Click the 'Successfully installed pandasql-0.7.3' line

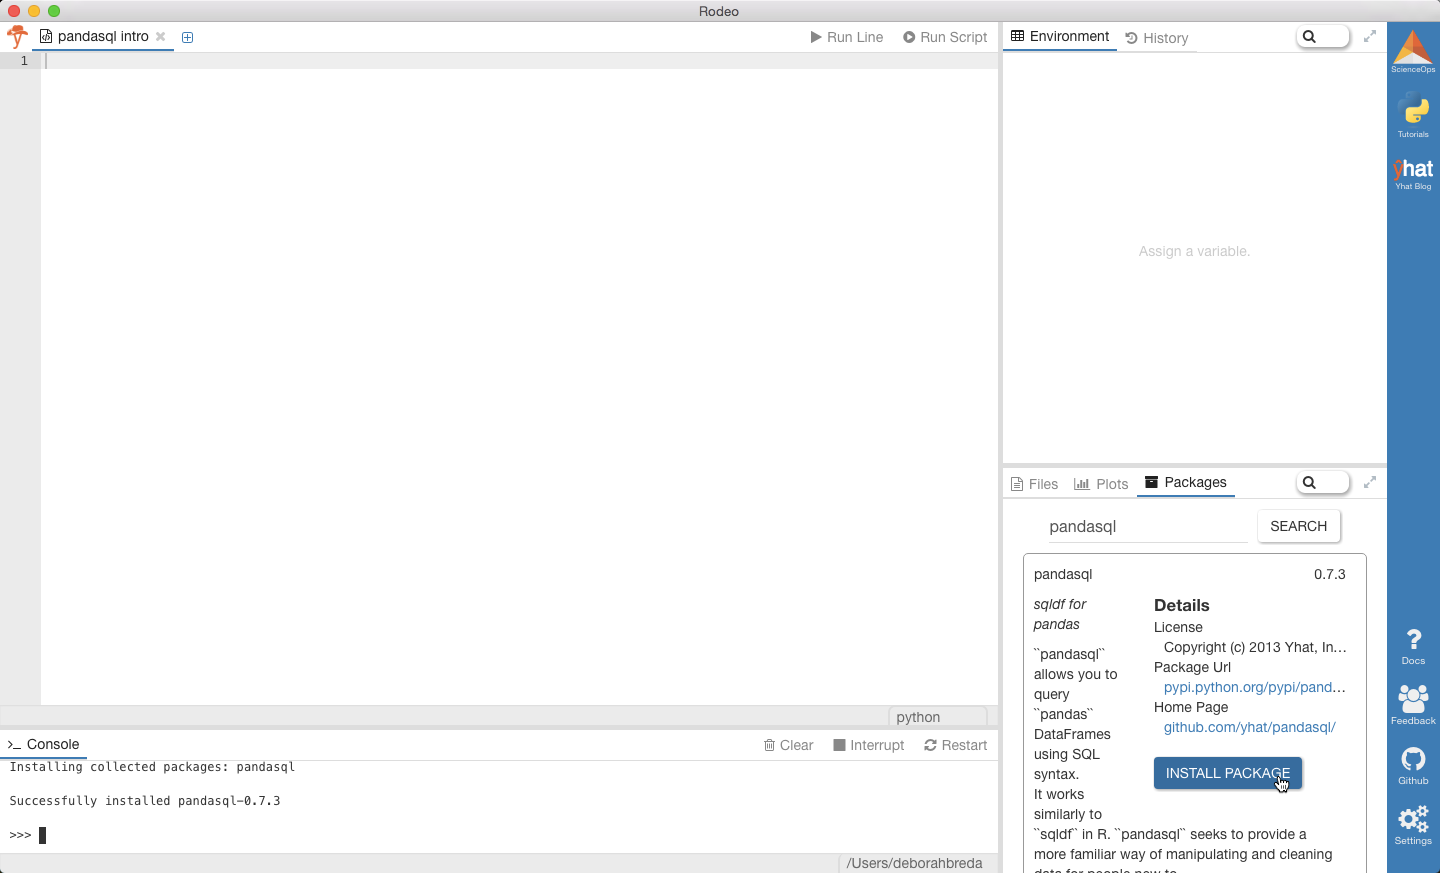(x=145, y=801)
